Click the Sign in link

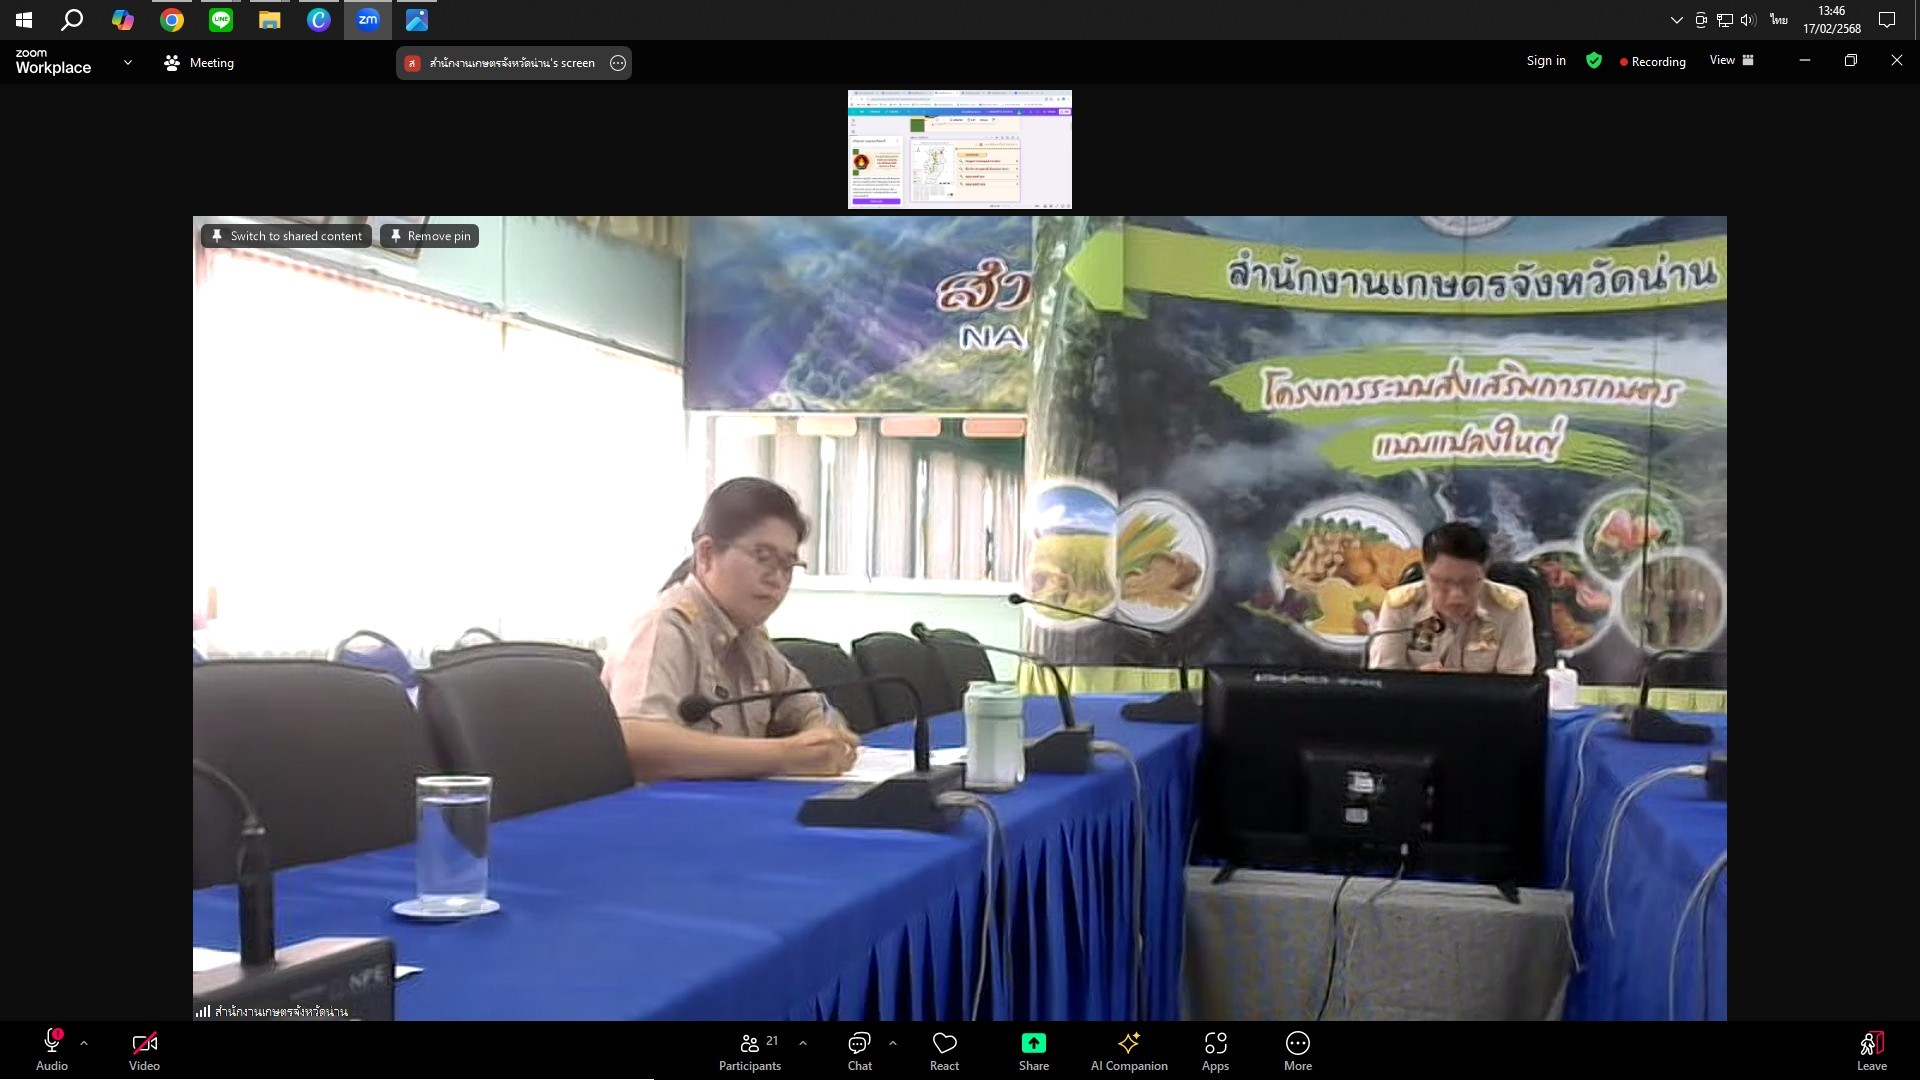point(1546,61)
